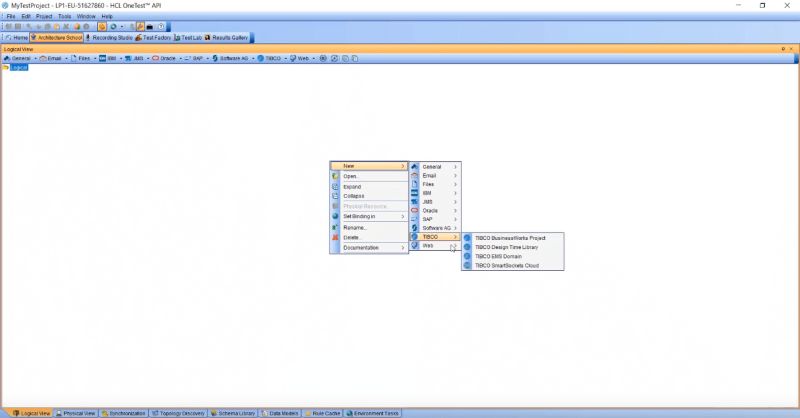Switch to the Architecture School perspective
The height and width of the screenshot is (418, 800).
(x=56, y=38)
